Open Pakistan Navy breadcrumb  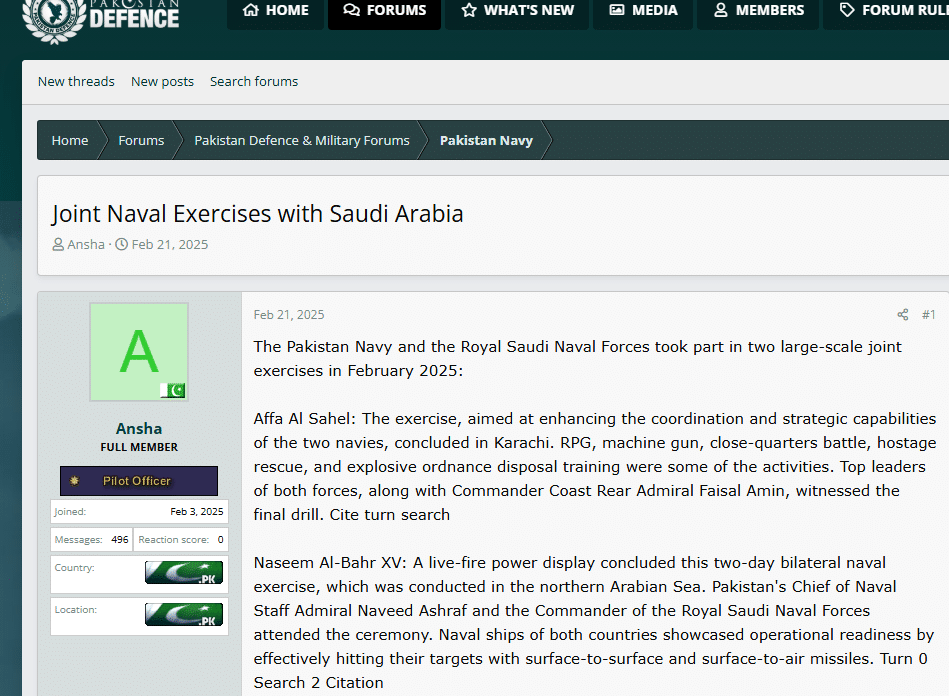pyautogui.click(x=486, y=140)
